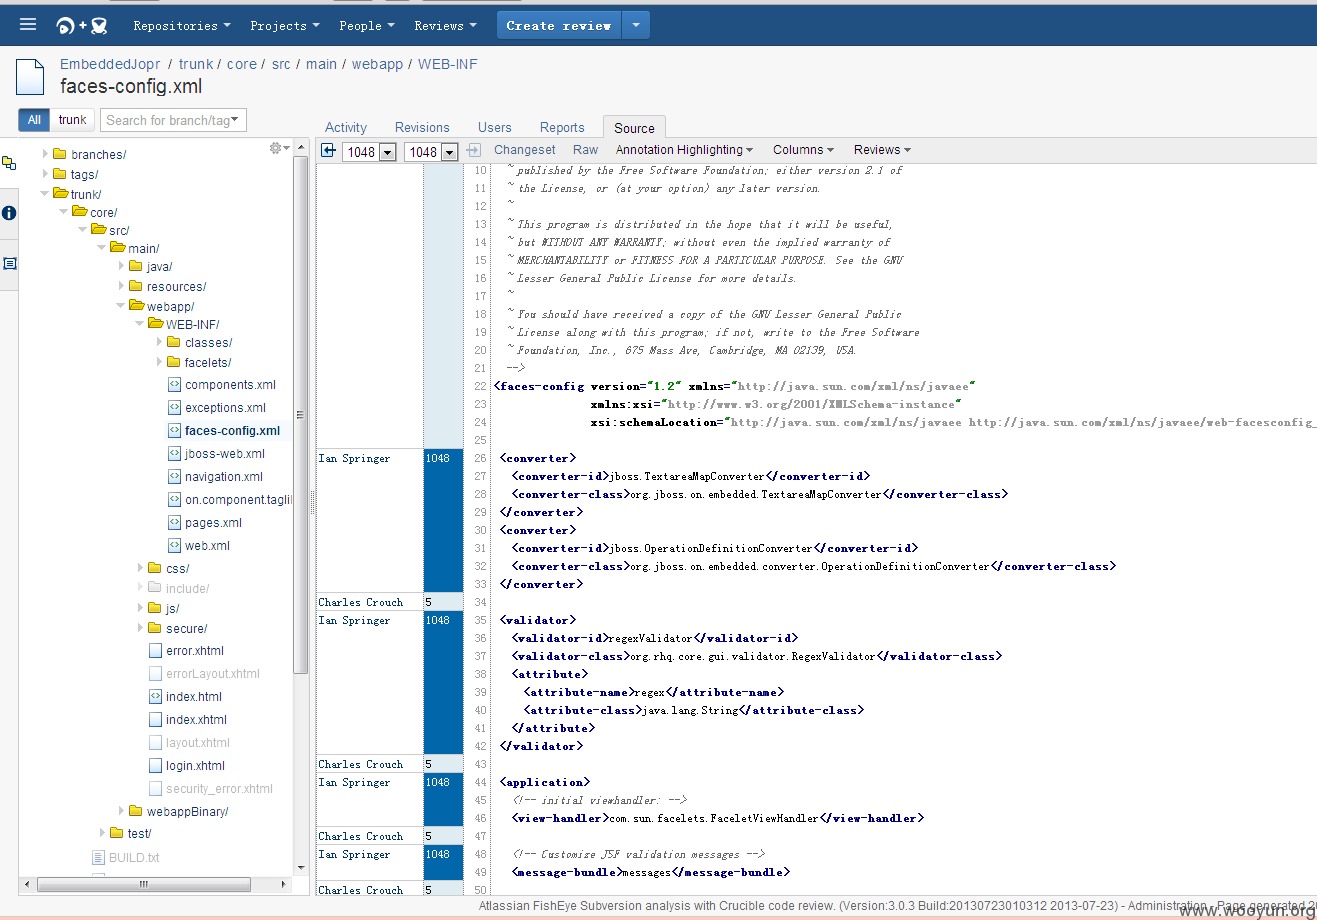Click the test/ folder icon

[117, 833]
